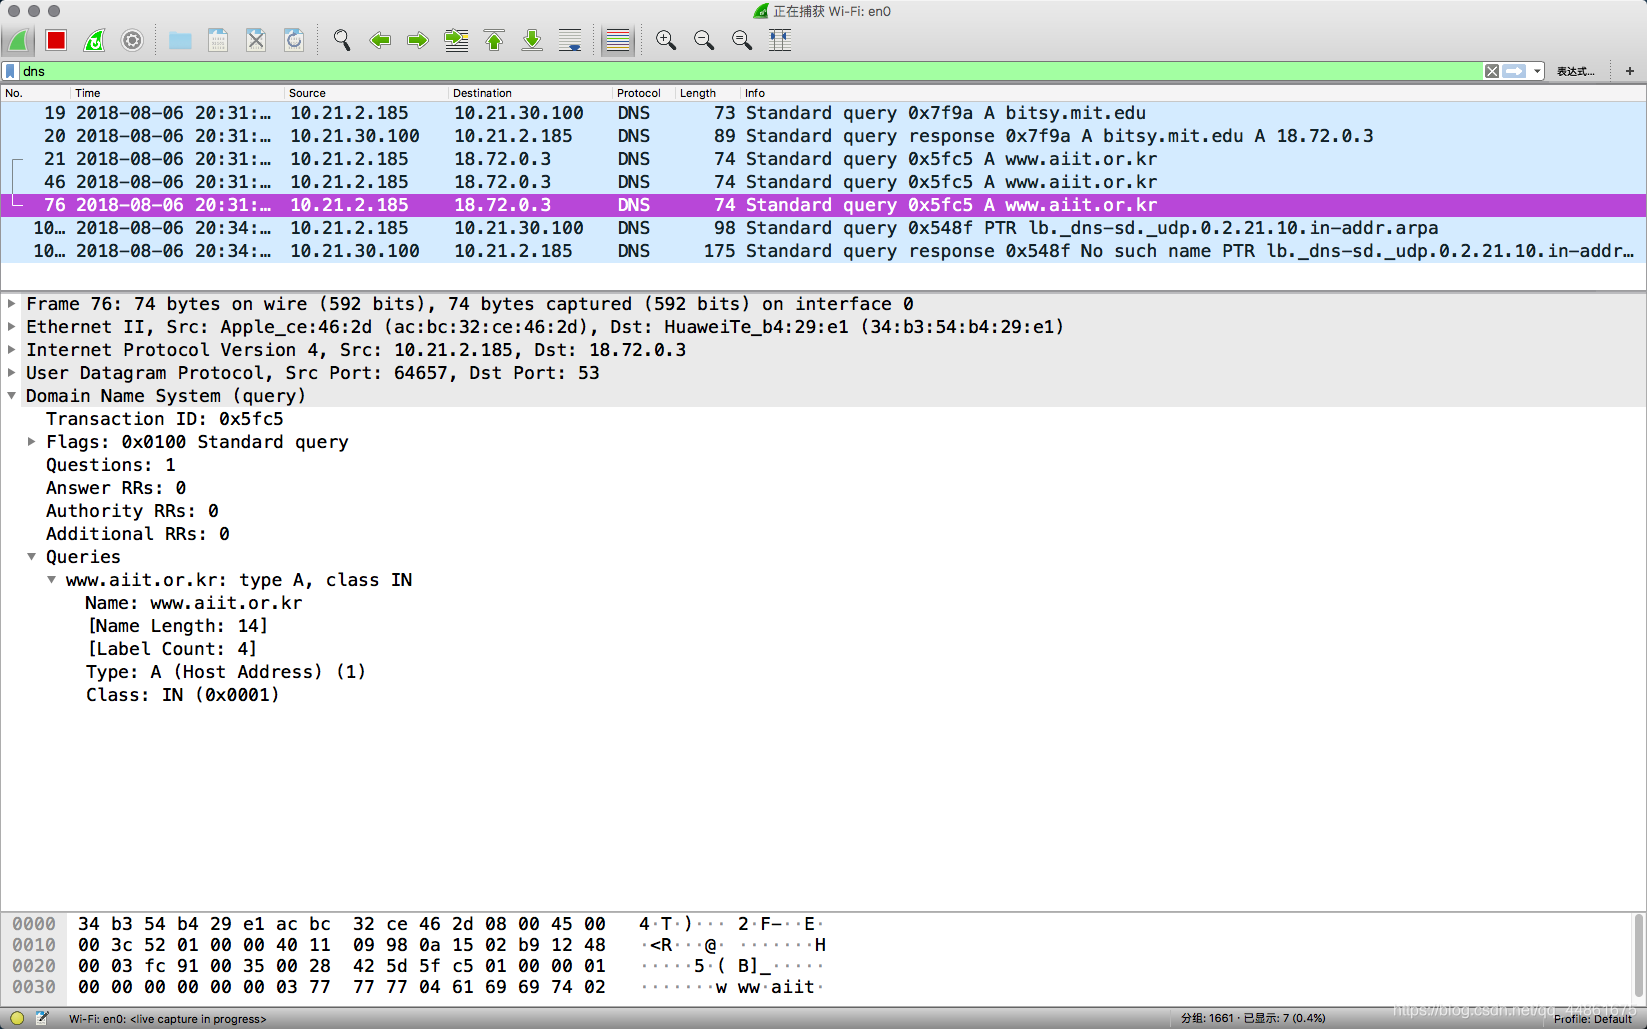This screenshot has width=1647, height=1029.
Task: Restart the current capture
Action: click(94, 41)
